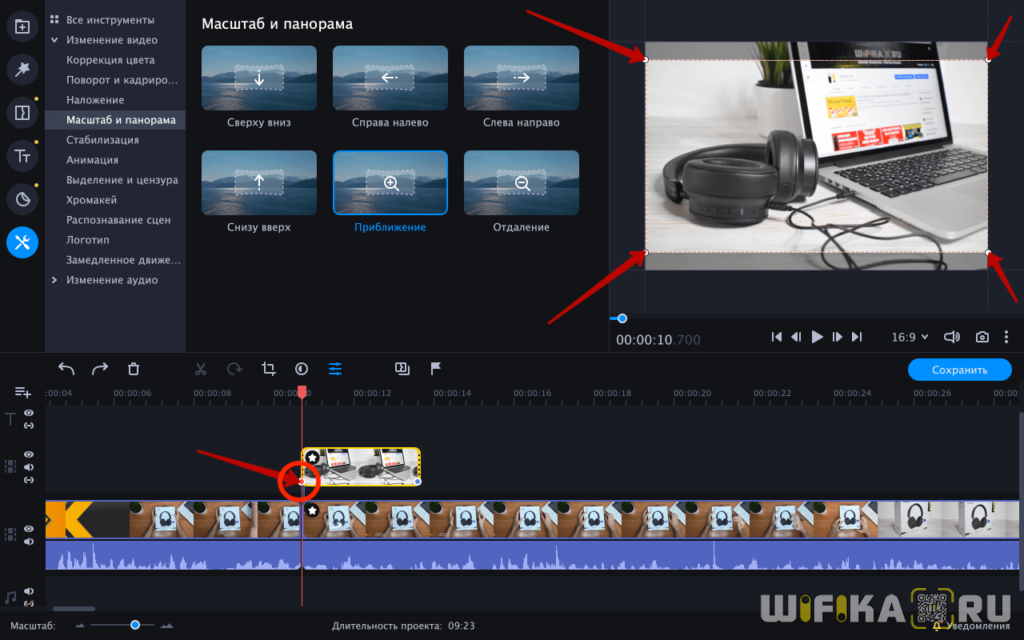This screenshot has height=640, width=1024.
Task: Expand the Изменение аудио section
Action: (54, 280)
